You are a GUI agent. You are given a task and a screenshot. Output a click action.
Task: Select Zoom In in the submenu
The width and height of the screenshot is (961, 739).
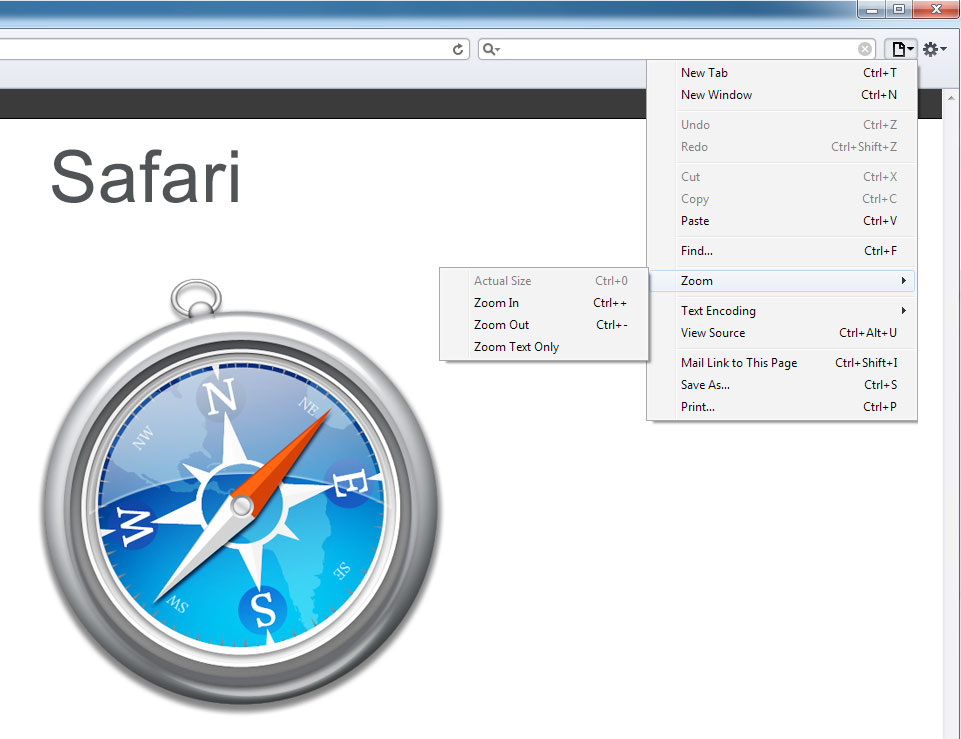click(x=544, y=303)
